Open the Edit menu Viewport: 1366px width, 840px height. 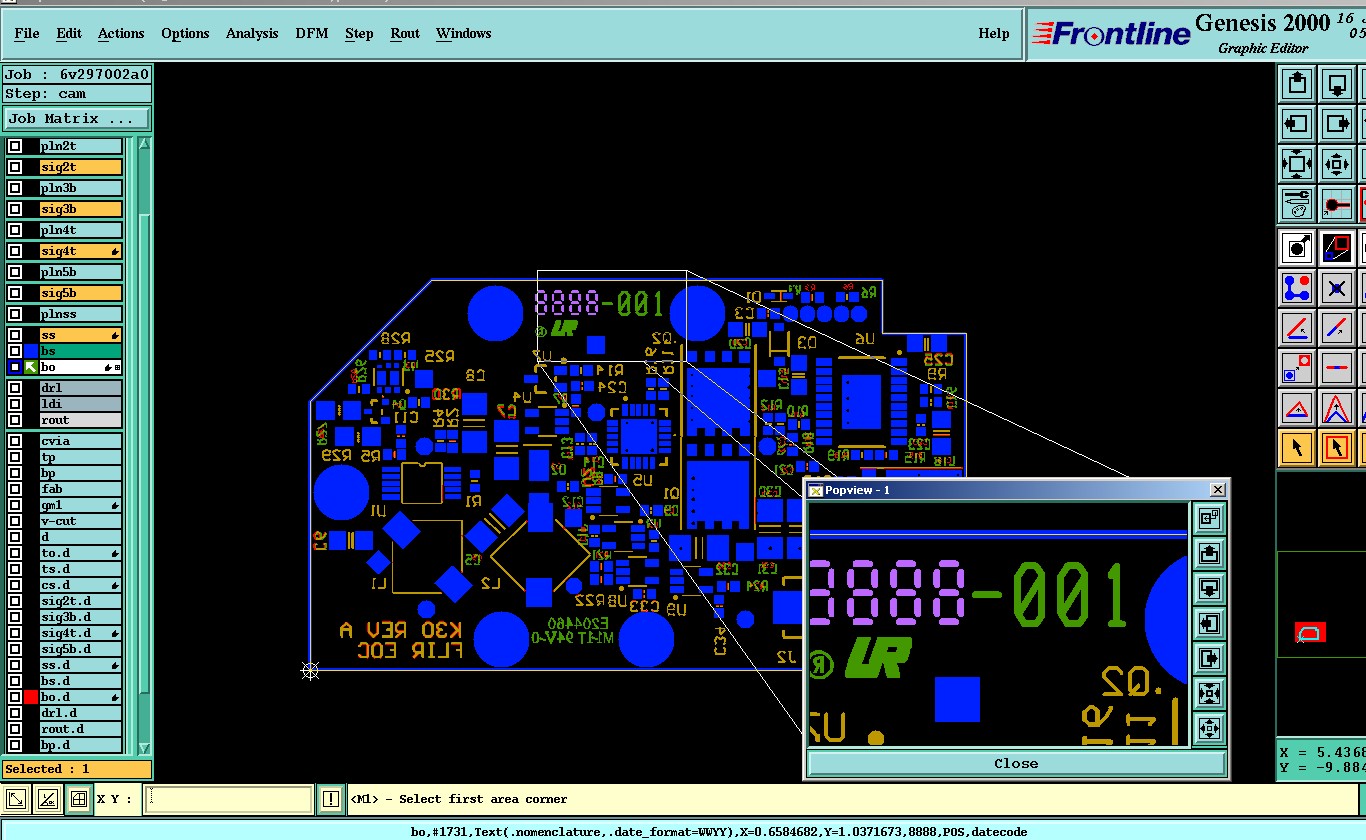pyautogui.click(x=69, y=33)
